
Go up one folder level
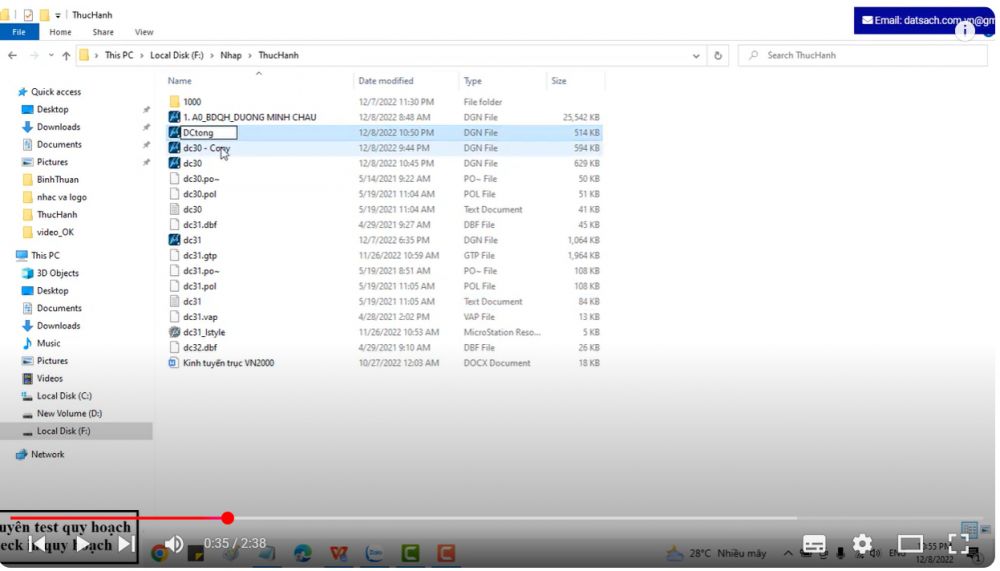click(x=66, y=56)
